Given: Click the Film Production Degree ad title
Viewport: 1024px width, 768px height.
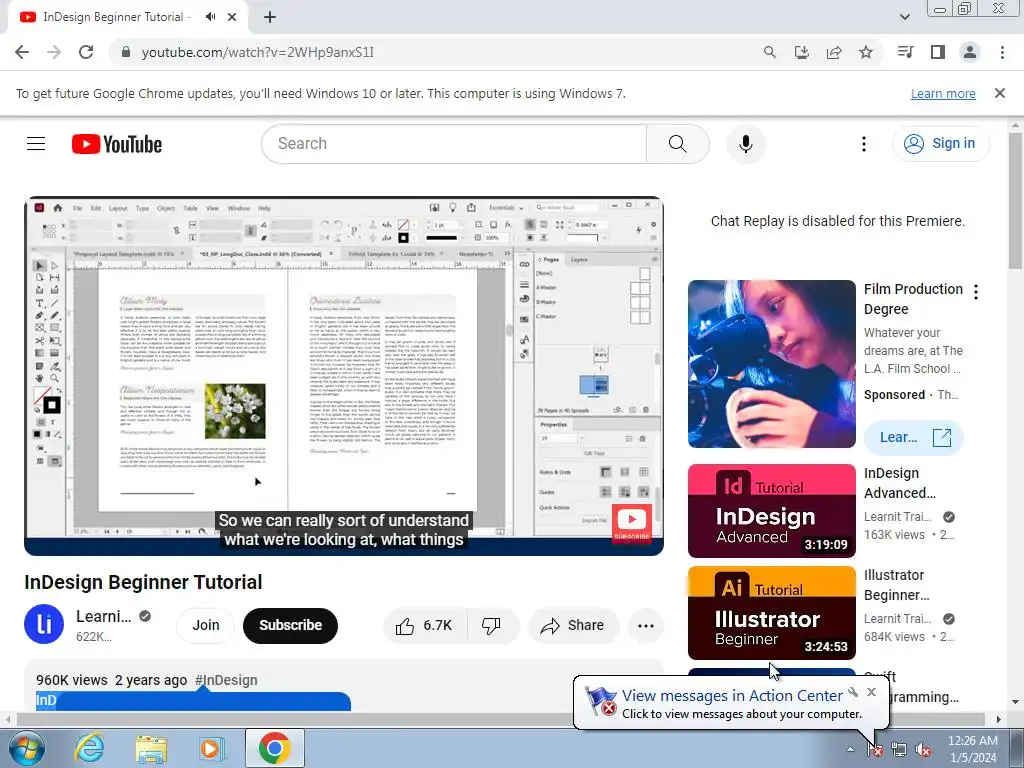Looking at the screenshot, I should pos(913,298).
